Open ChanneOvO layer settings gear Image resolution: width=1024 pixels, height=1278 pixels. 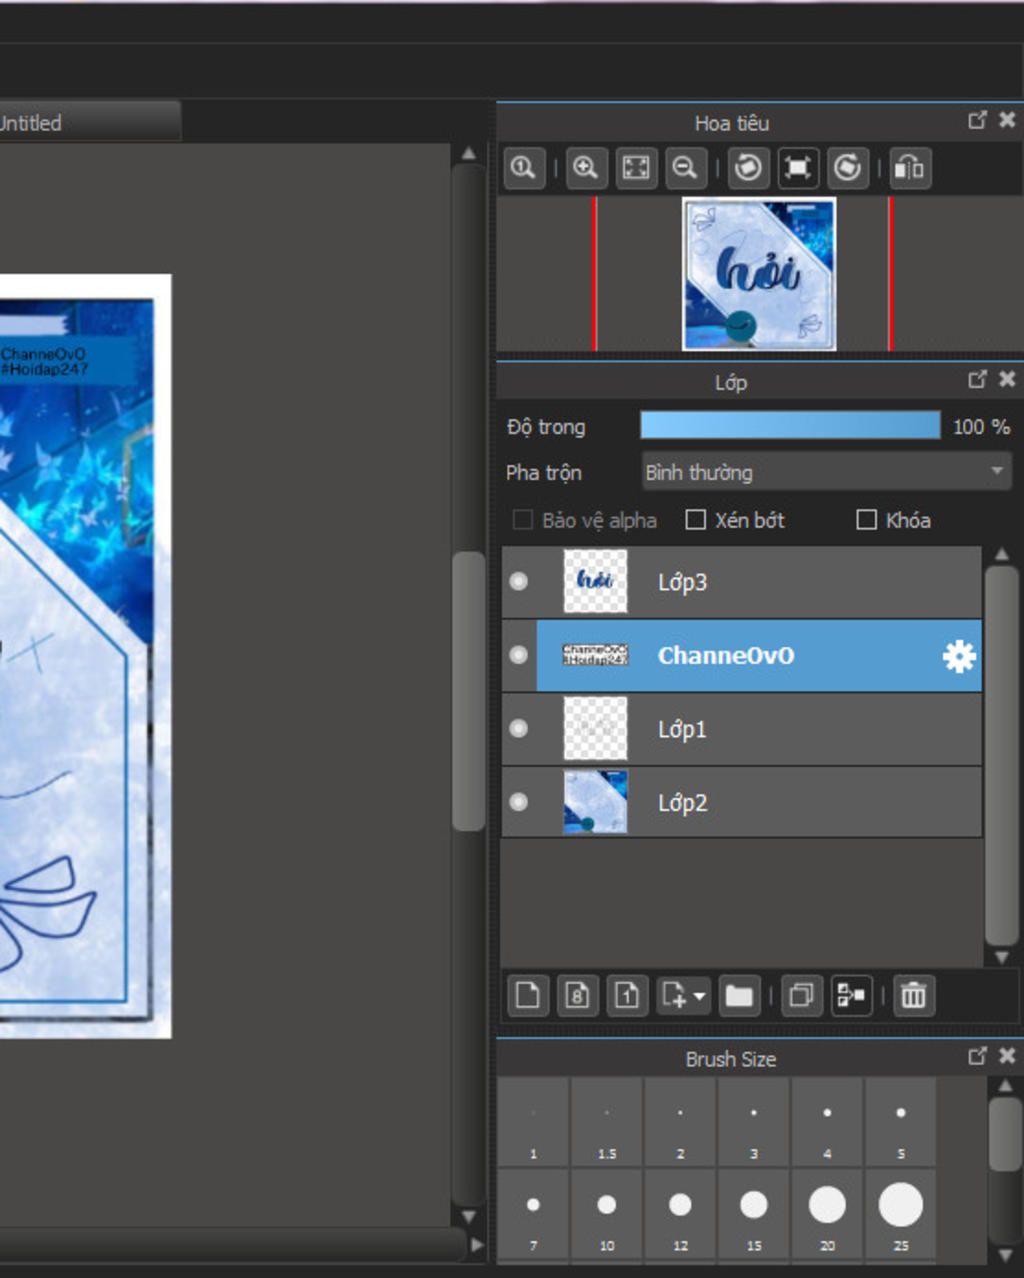958,656
